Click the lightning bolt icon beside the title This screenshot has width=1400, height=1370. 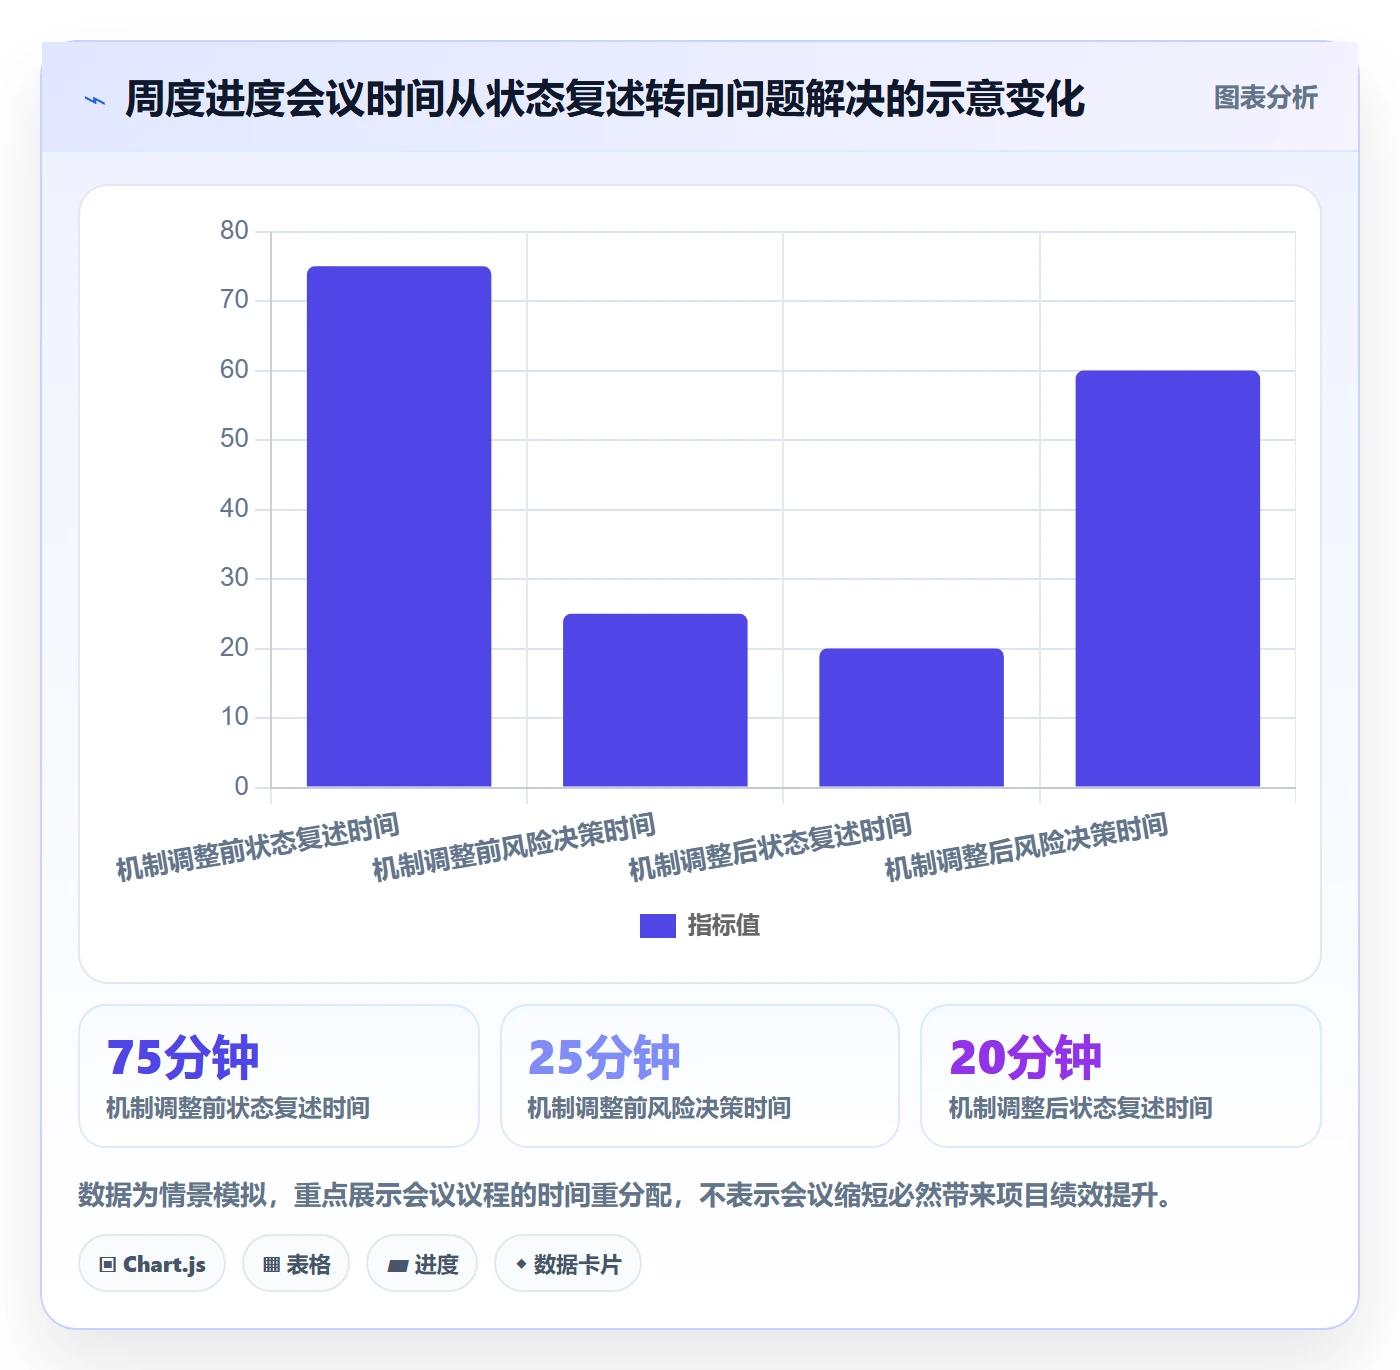[95, 100]
